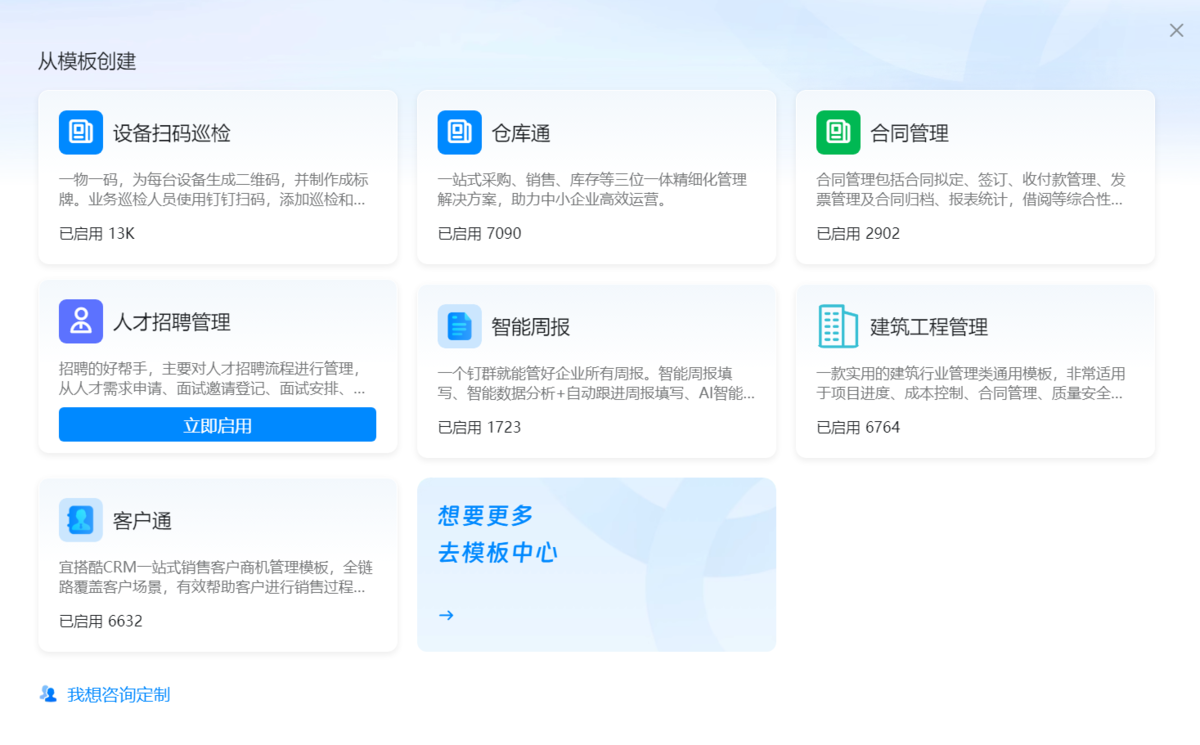Open the 我想咨询定制 link

(119, 694)
